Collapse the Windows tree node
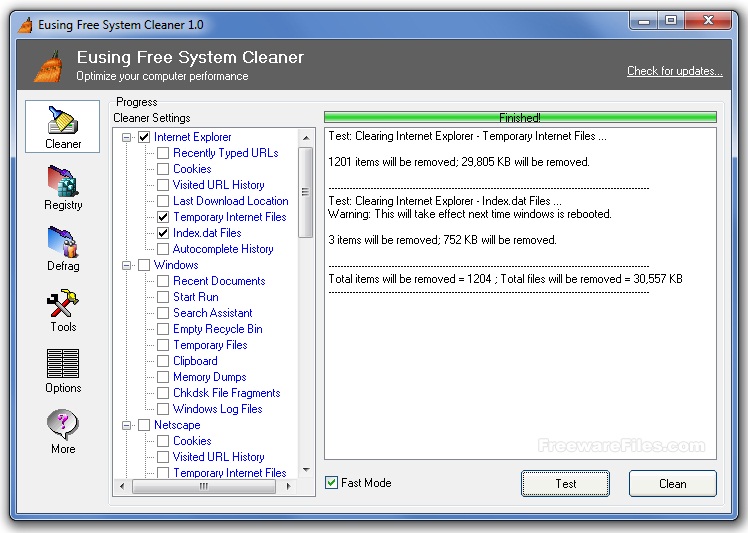The width and height of the screenshot is (748, 533). (127, 265)
